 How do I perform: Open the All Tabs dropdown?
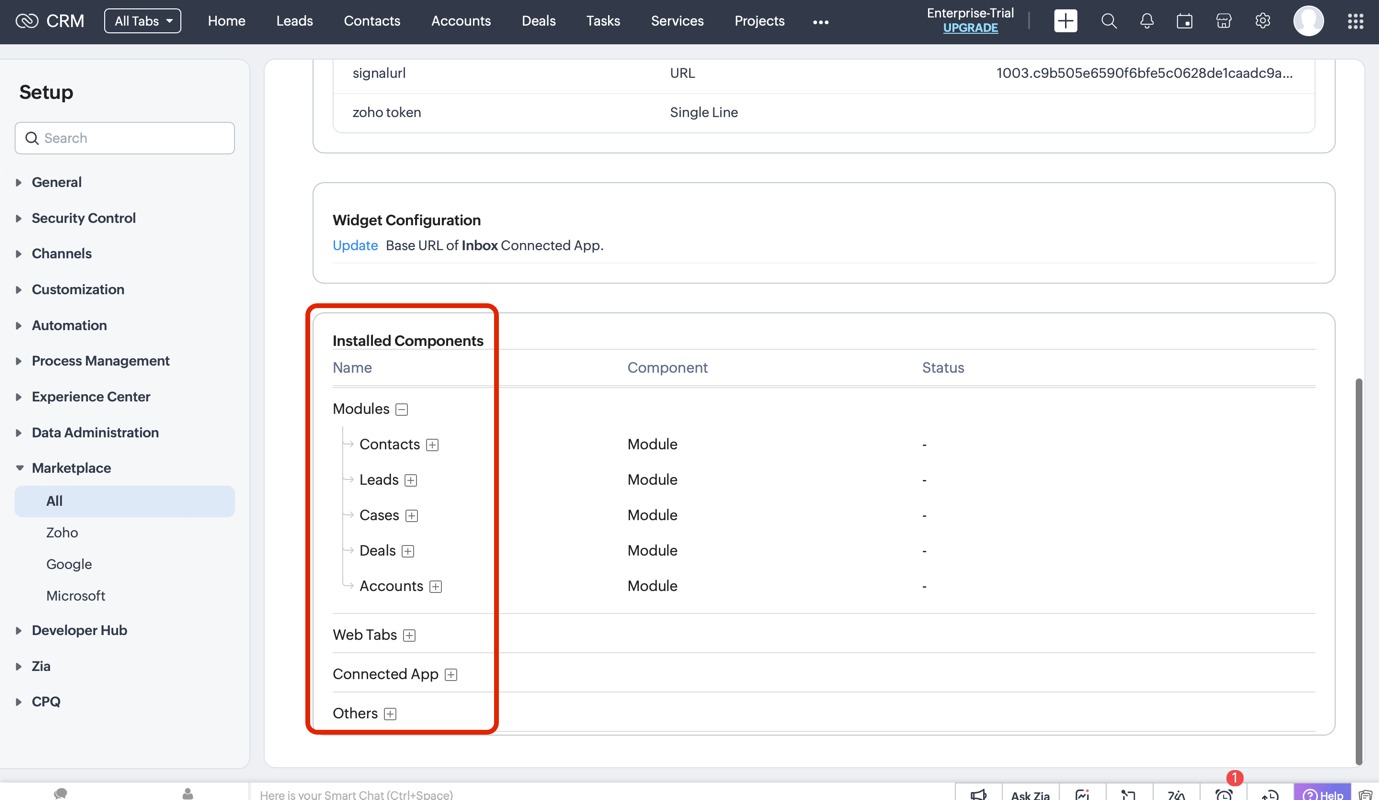tap(143, 21)
